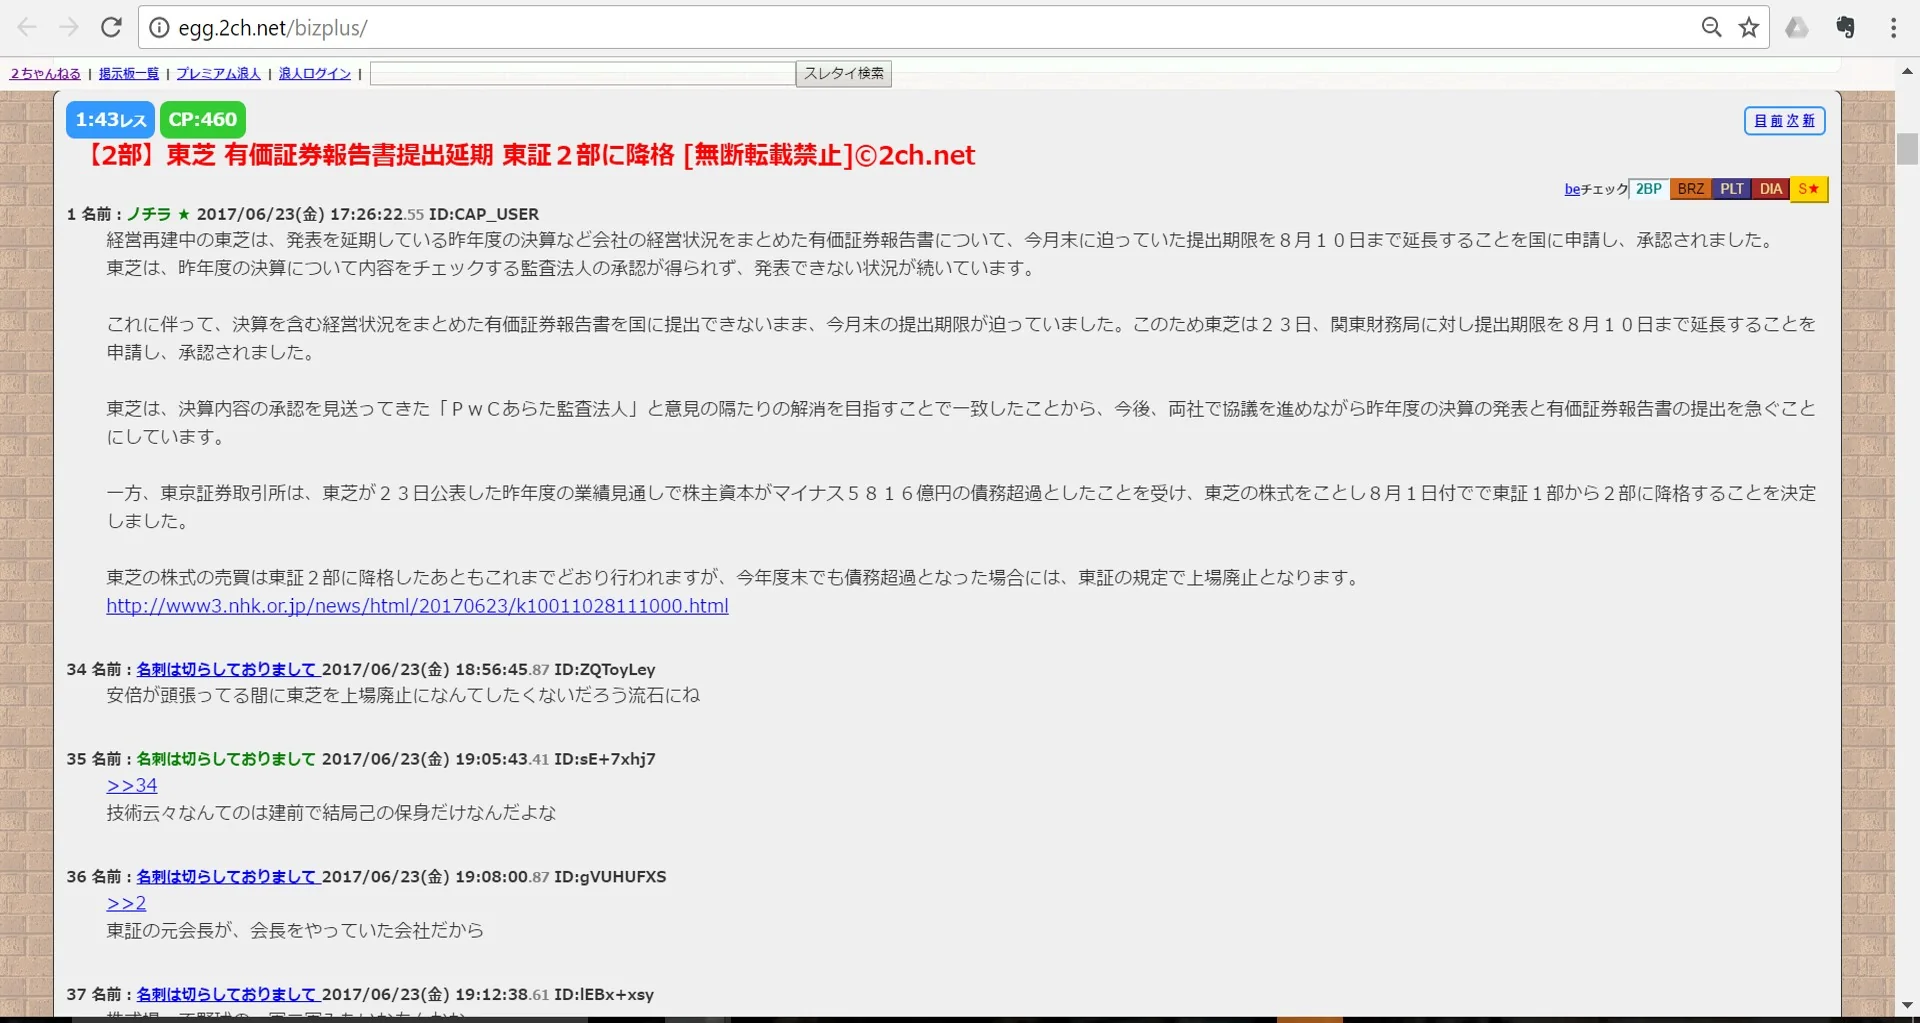
Task: Open site info icon beside the URL
Action: 159,28
